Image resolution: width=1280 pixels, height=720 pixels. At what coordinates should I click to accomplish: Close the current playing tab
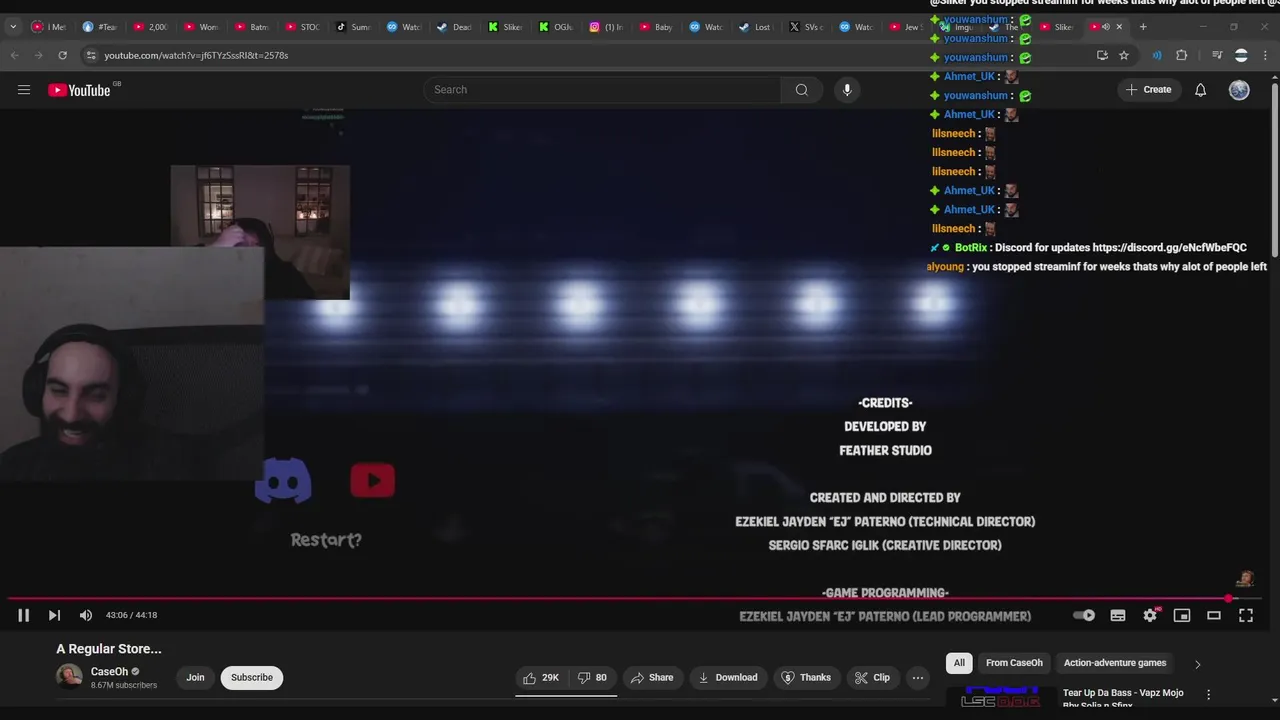click(1119, 27)
